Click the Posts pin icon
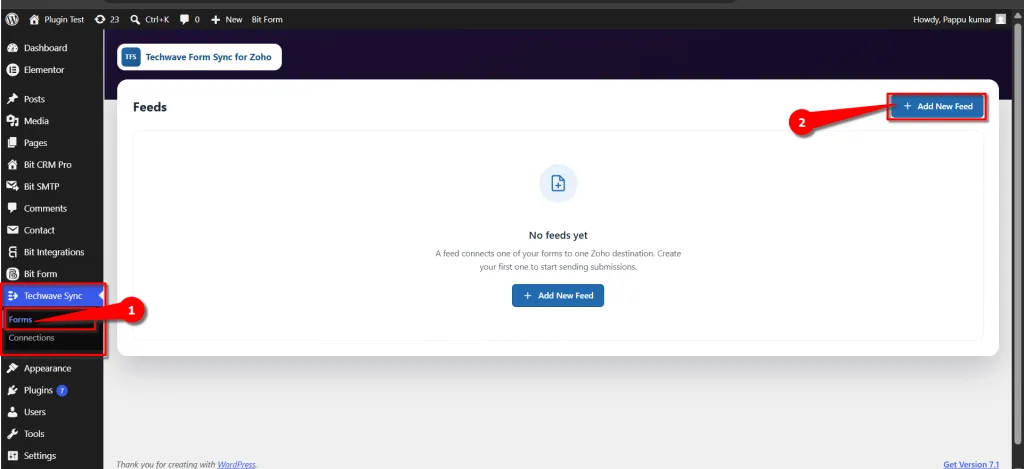The image size is (1024, 469). pos(12,99)
